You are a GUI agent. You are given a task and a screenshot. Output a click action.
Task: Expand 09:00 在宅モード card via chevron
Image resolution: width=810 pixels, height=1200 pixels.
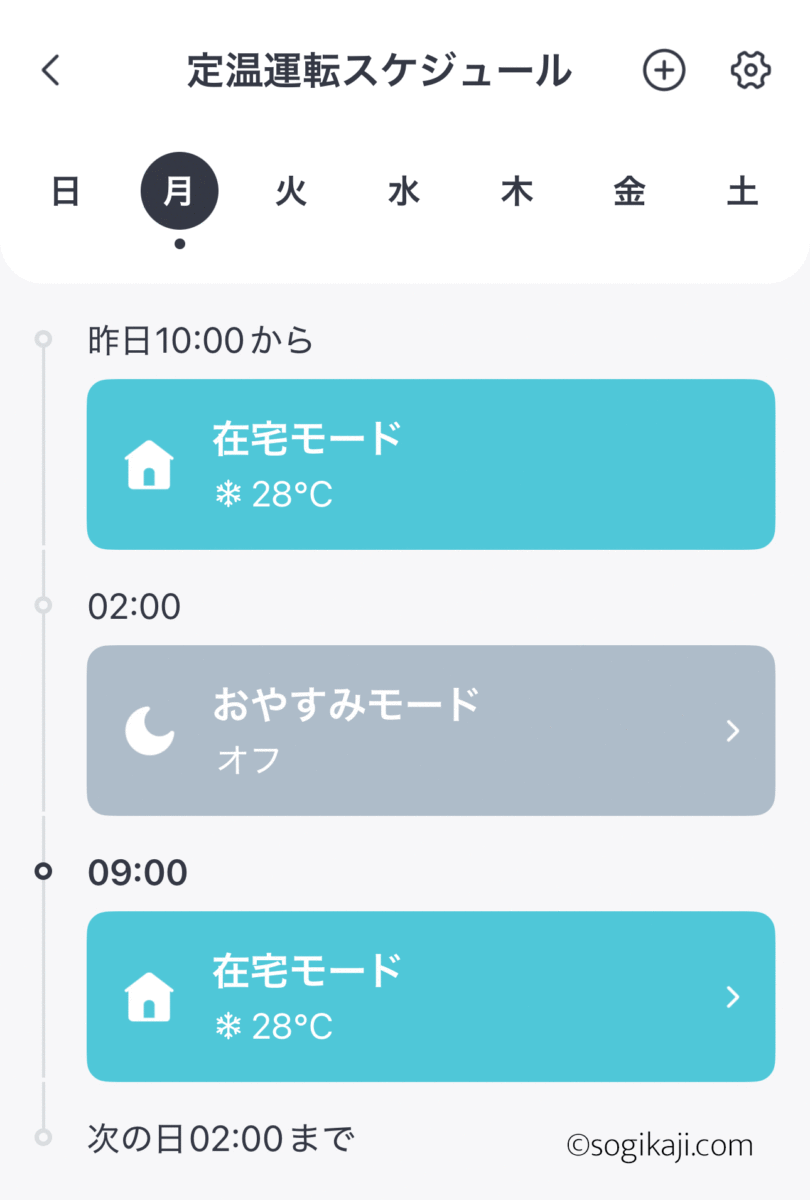[x=733, y=997]
